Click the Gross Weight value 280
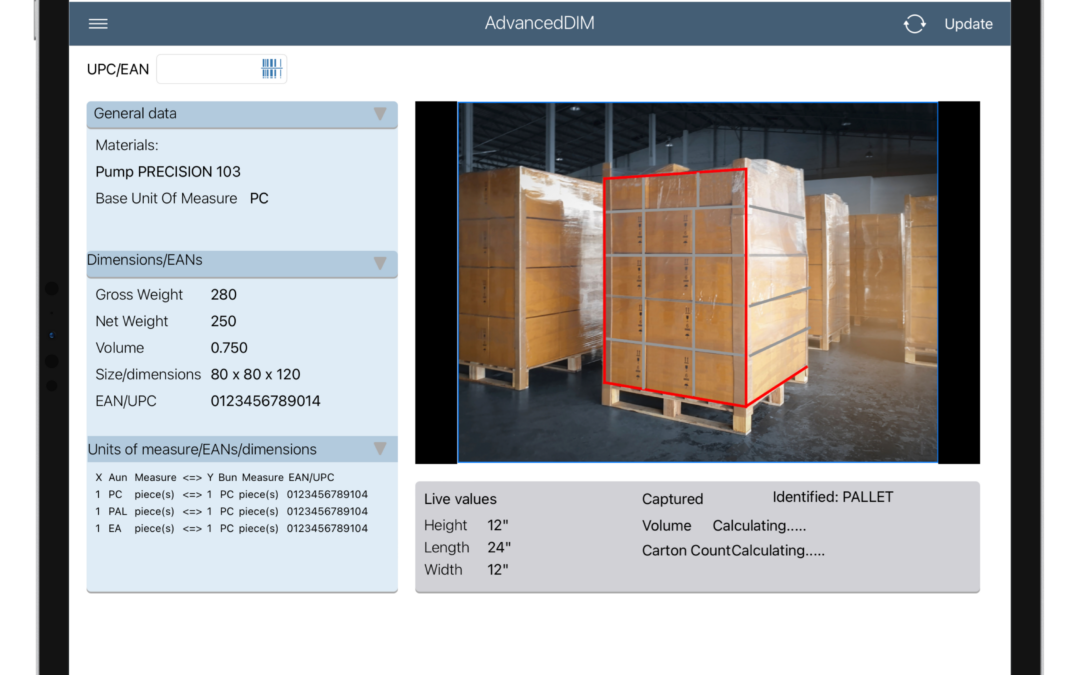 coord(223,294)
